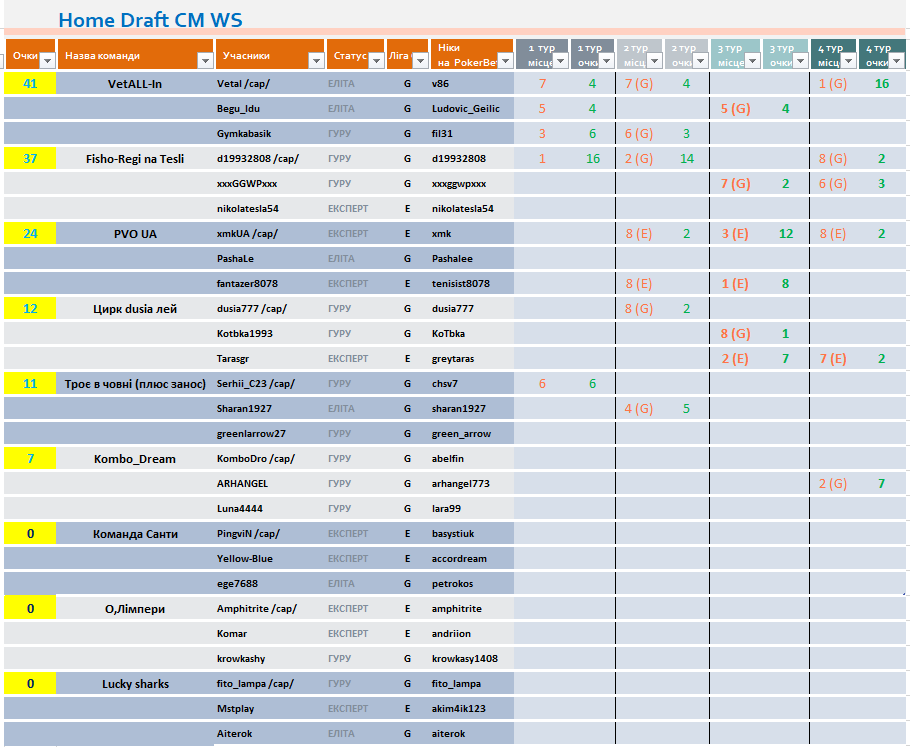Image resolution: width=910 pixels, height=747 pixels.
Task: Click the PokerBet nick greytaras
Action: pos(453,358)
